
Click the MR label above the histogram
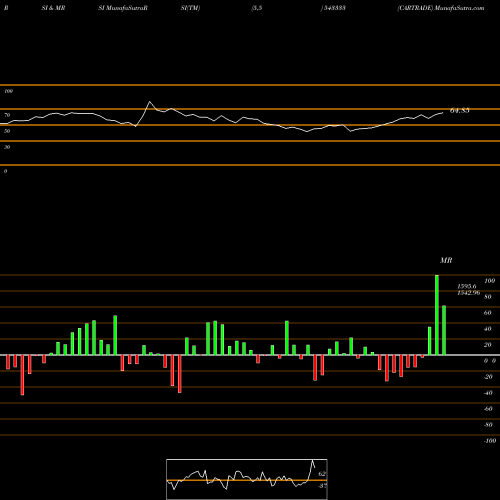446,260
